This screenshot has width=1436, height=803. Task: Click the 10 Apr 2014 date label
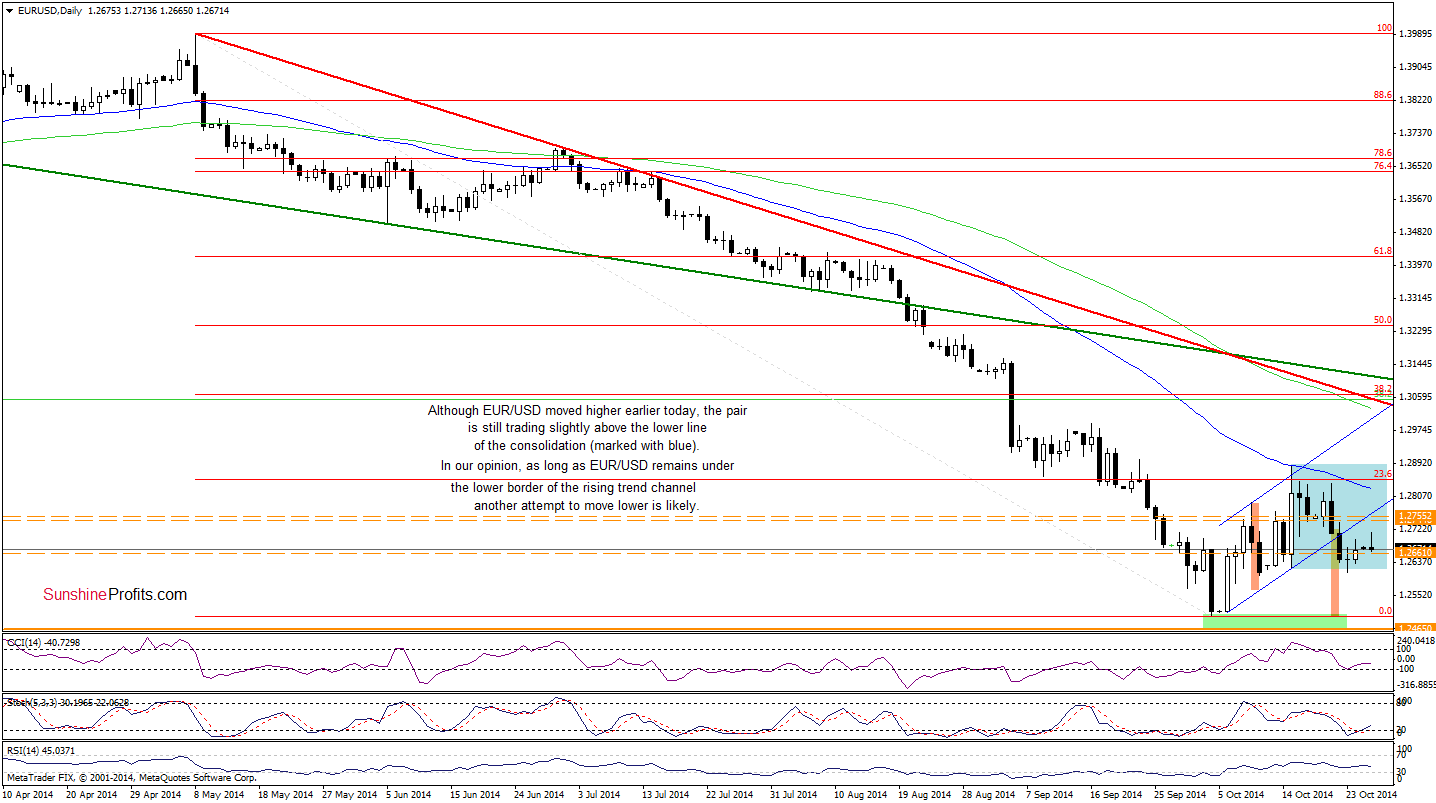pyautogui.click(x=30, y=794)
